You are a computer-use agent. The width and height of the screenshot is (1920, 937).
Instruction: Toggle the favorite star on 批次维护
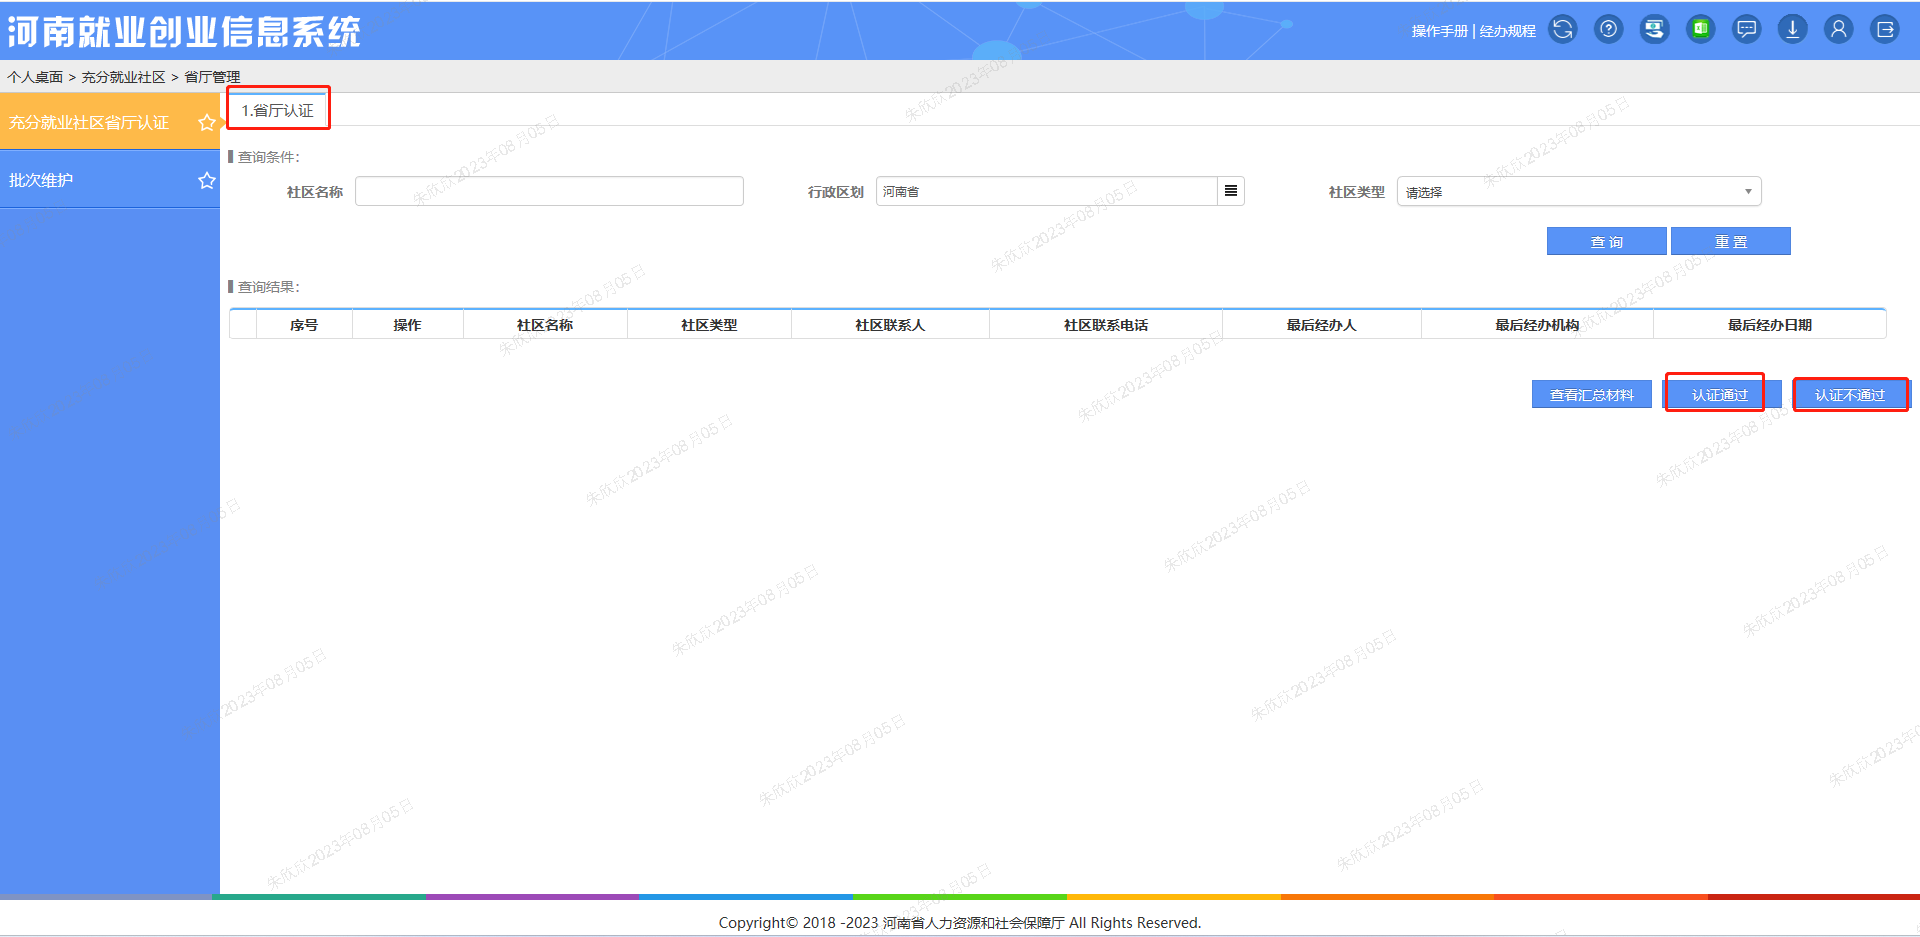click(207, 180)
